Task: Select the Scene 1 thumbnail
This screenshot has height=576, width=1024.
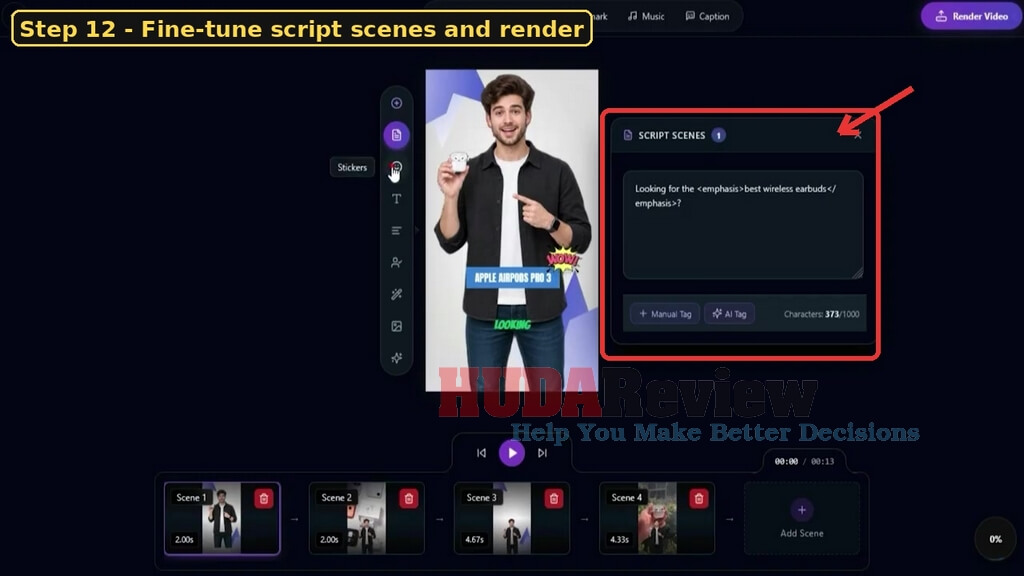Action: tap(222, 519)
